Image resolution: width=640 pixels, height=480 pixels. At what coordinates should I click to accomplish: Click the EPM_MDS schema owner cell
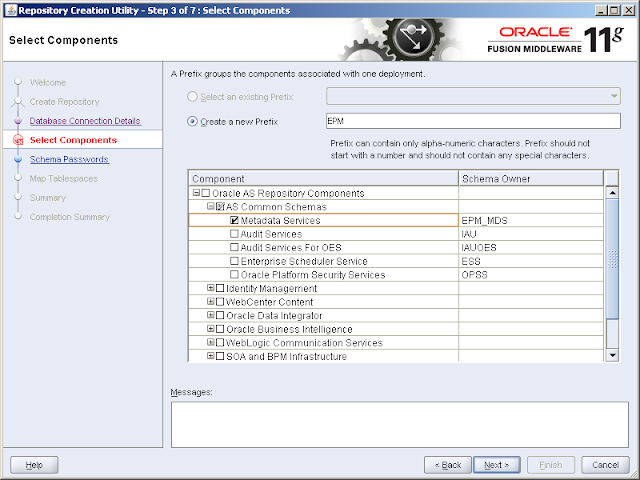(531, 220)
